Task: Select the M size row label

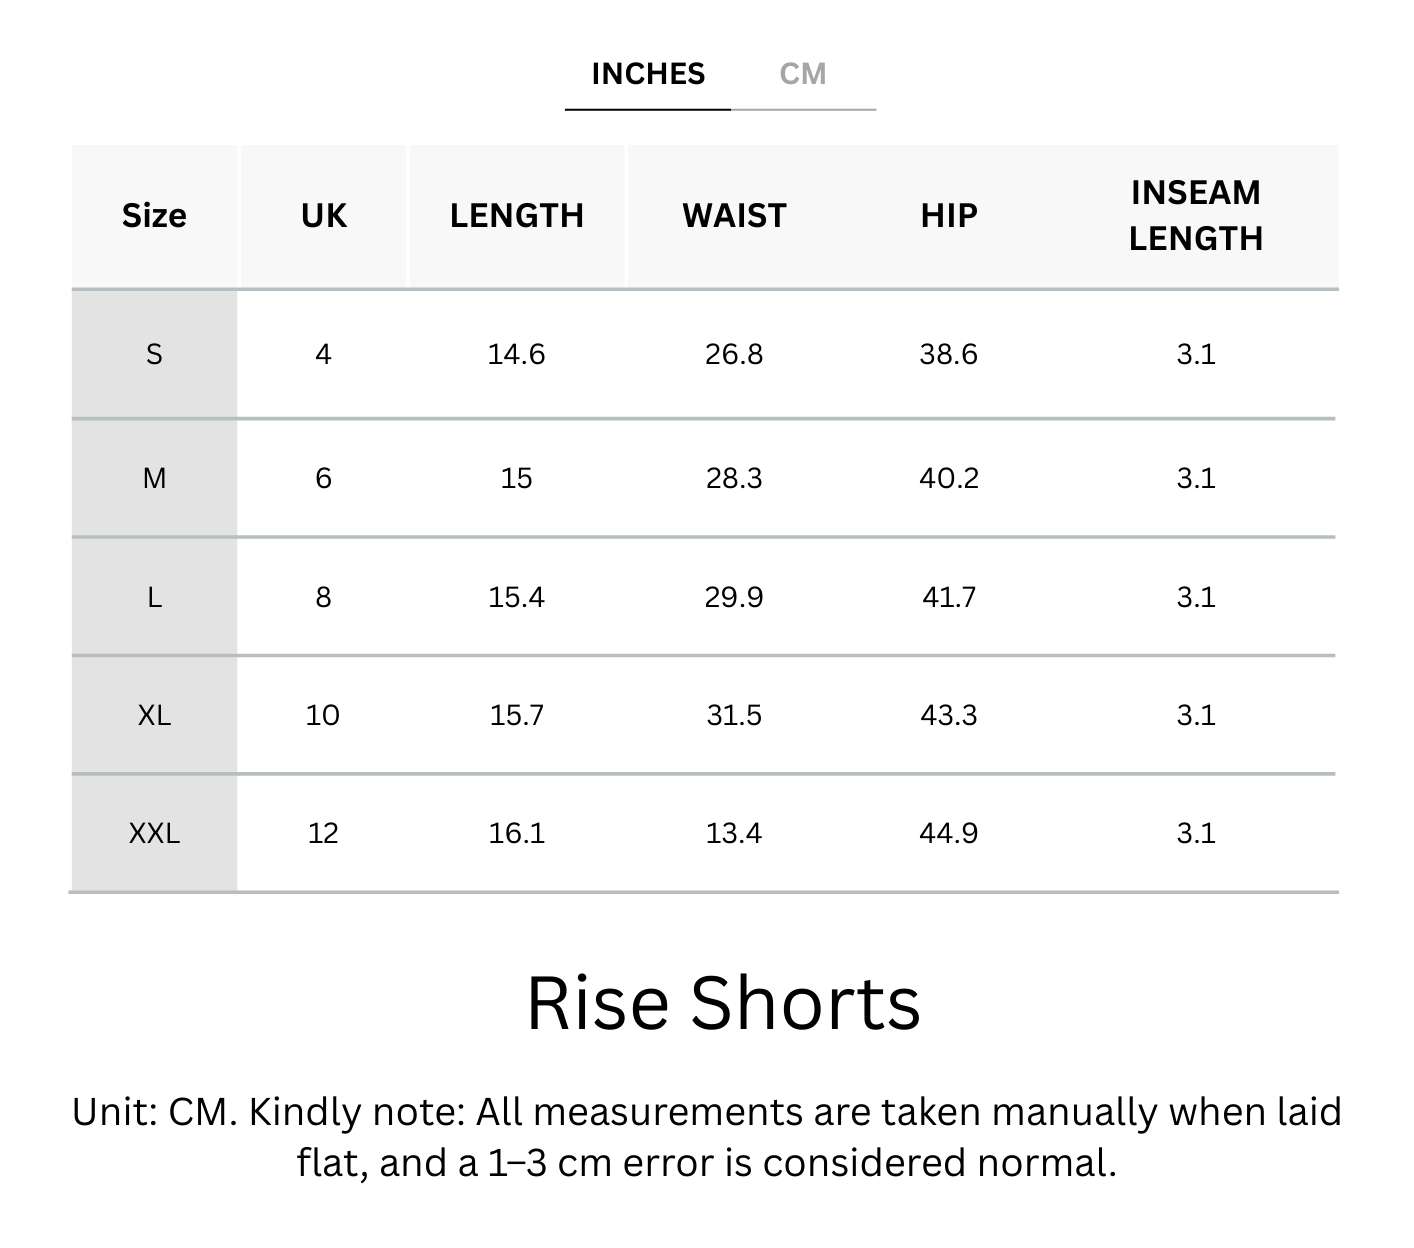Action: (x=154, y=478)
